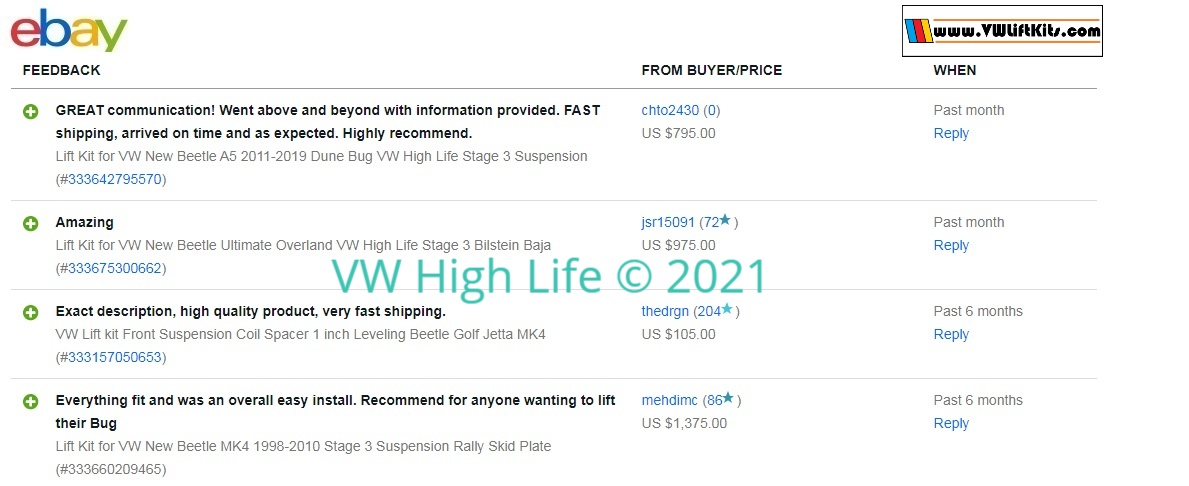Click green plus icon beside Everything fit feedback
The image size is (1189, 486).
30,401
